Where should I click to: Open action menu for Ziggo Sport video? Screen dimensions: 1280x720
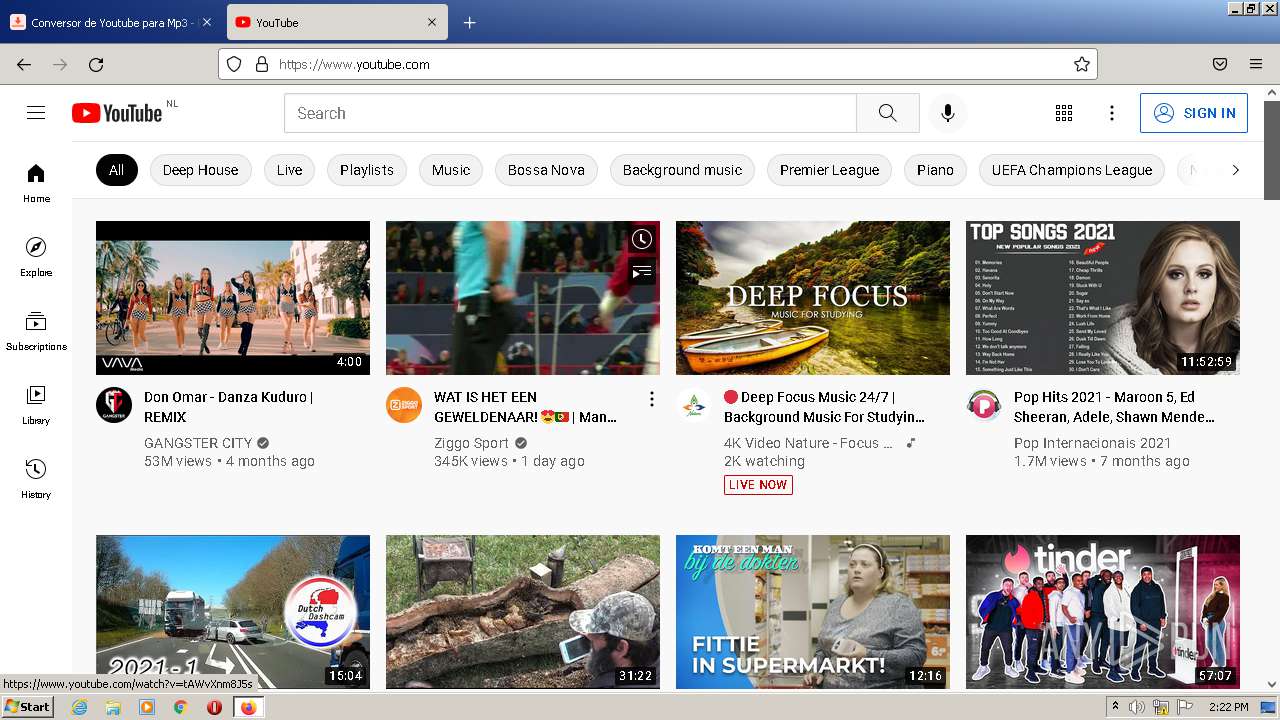(652, 399)
